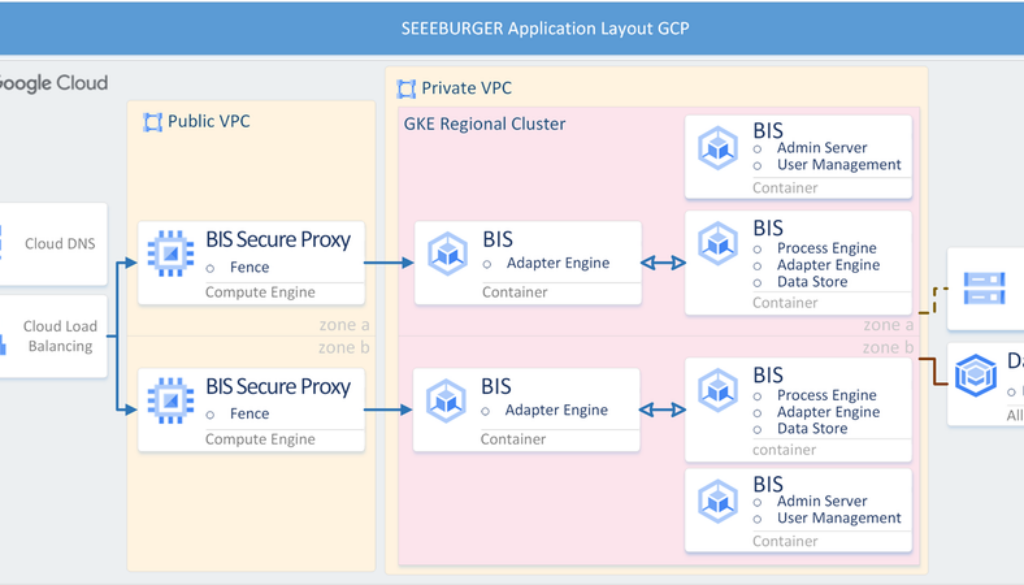1024x585 pixels.
Task: Select the zone a BIS Secure Proxy chip icon
Action: click(171, 253)
